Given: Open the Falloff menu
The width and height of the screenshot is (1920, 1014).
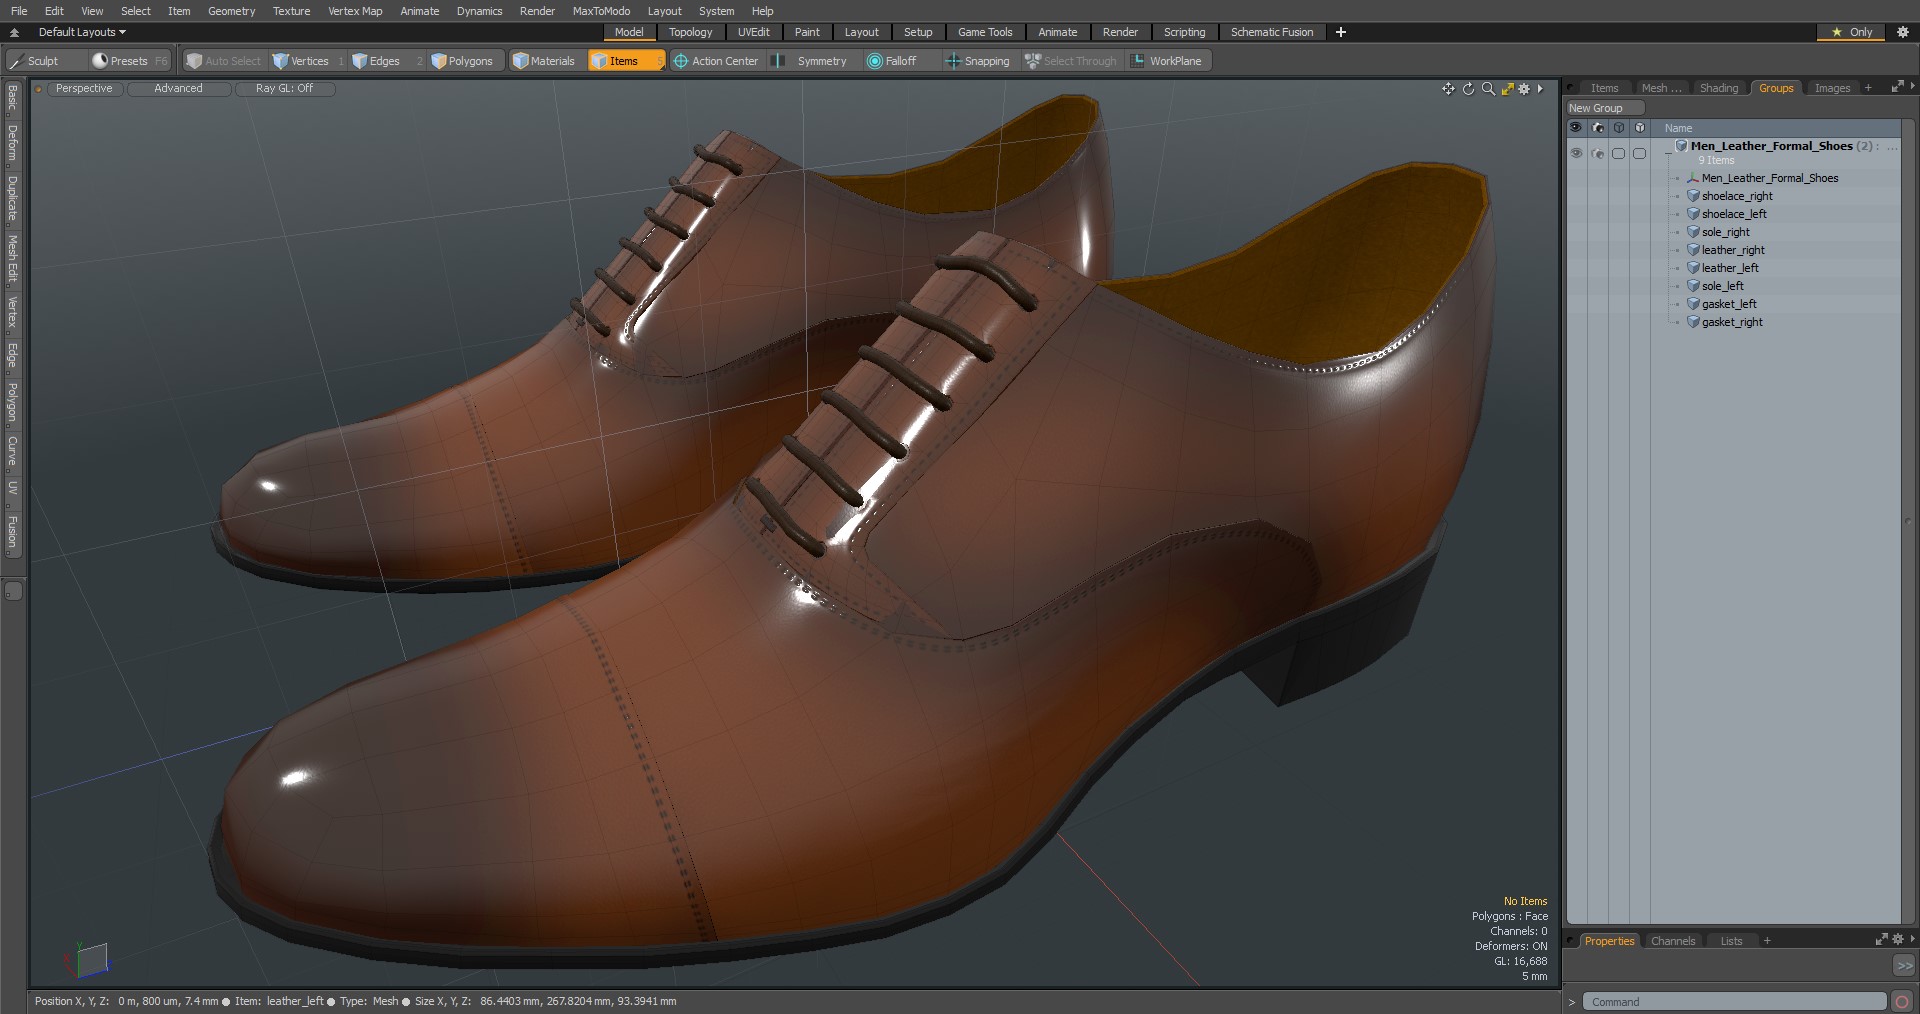Looking at the screenshot, I should (x=900, y=61).
